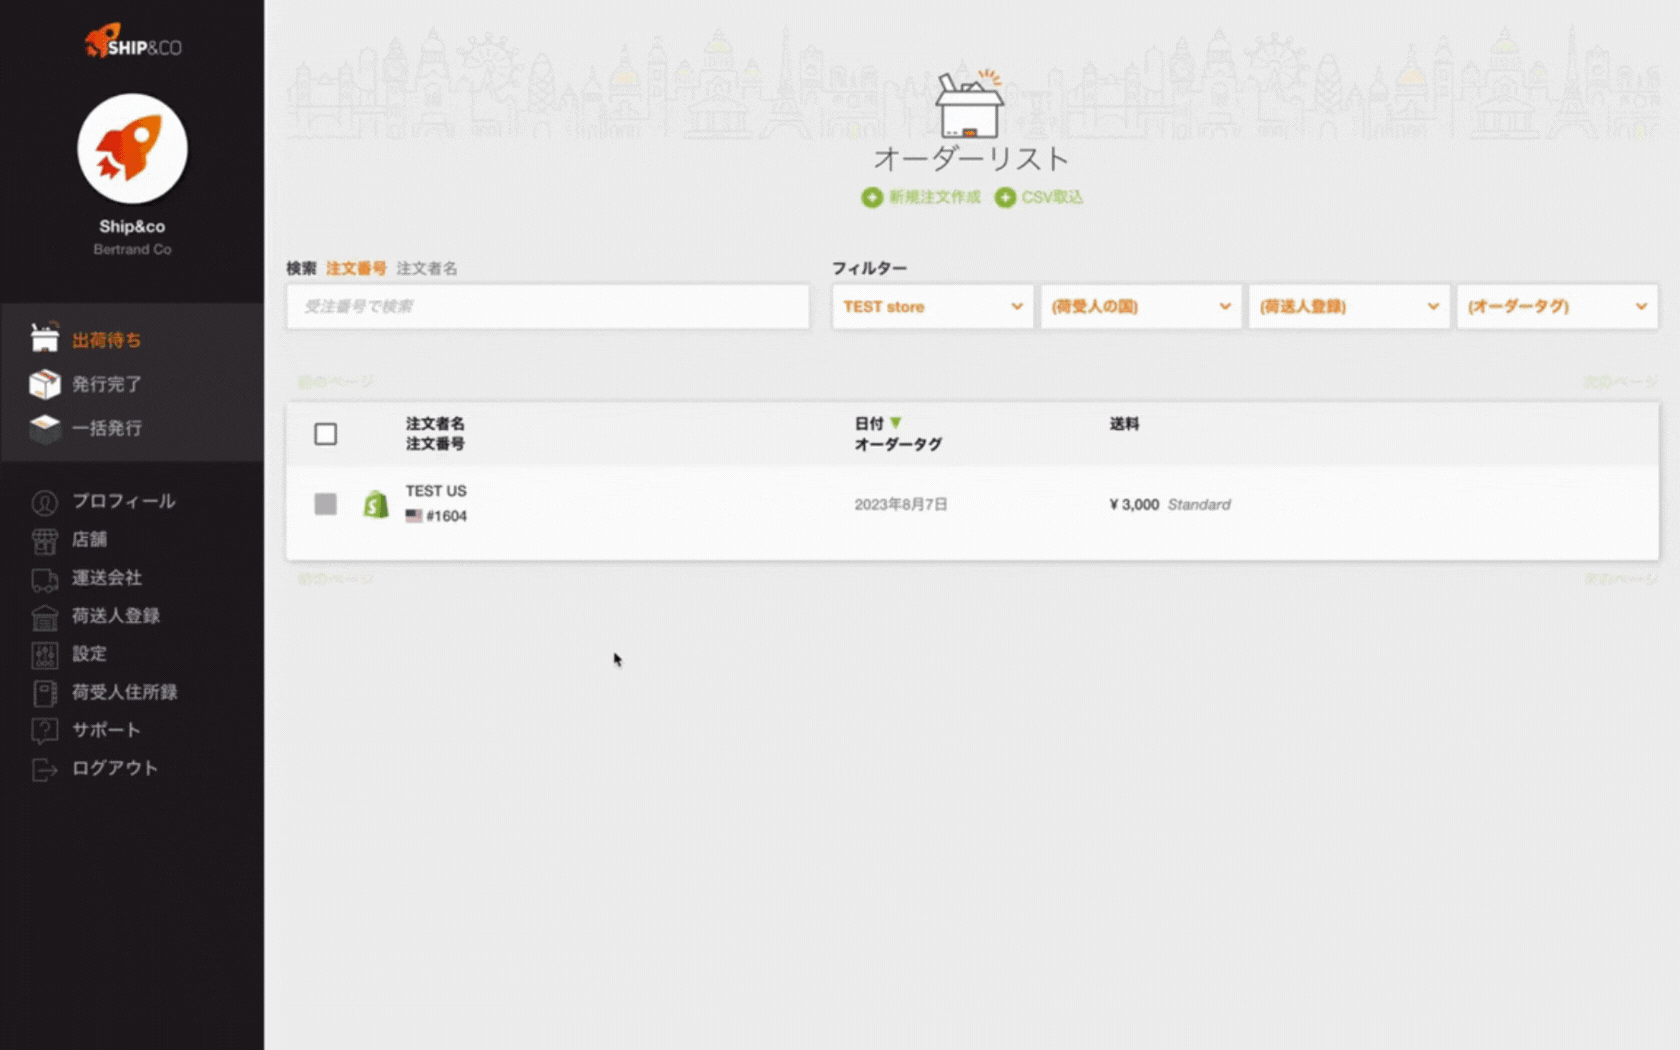Open the 荷受人の国 filter dropdown

(1141, 307)
